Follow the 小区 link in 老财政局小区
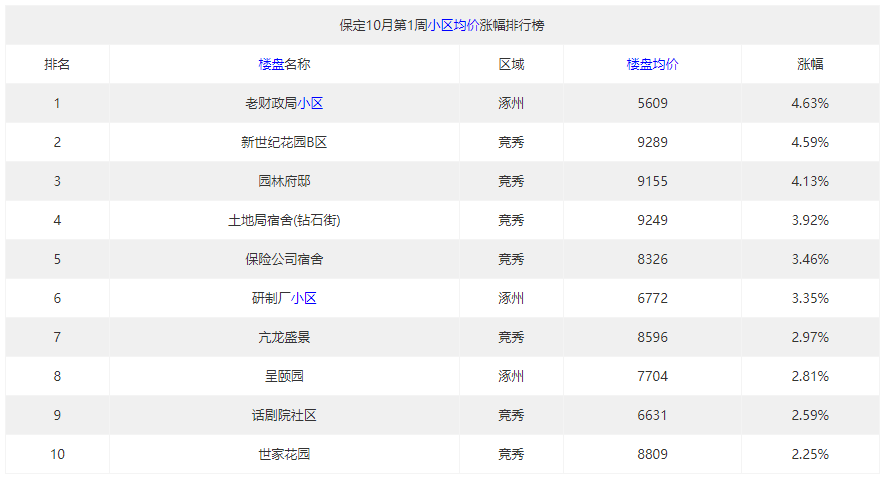The image size is (888, 484). [x=310, y=104]
